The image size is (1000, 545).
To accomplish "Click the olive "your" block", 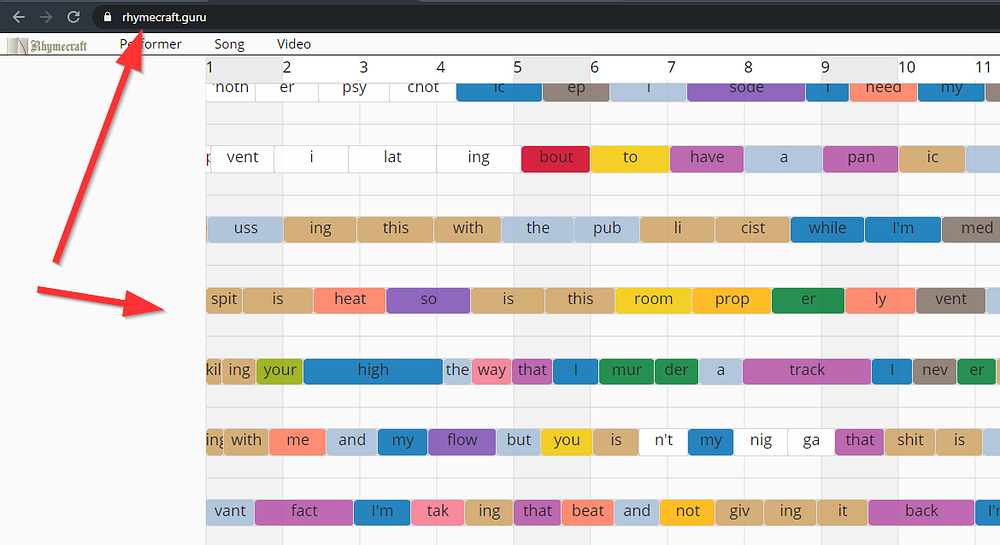I will tap(279, 371).
